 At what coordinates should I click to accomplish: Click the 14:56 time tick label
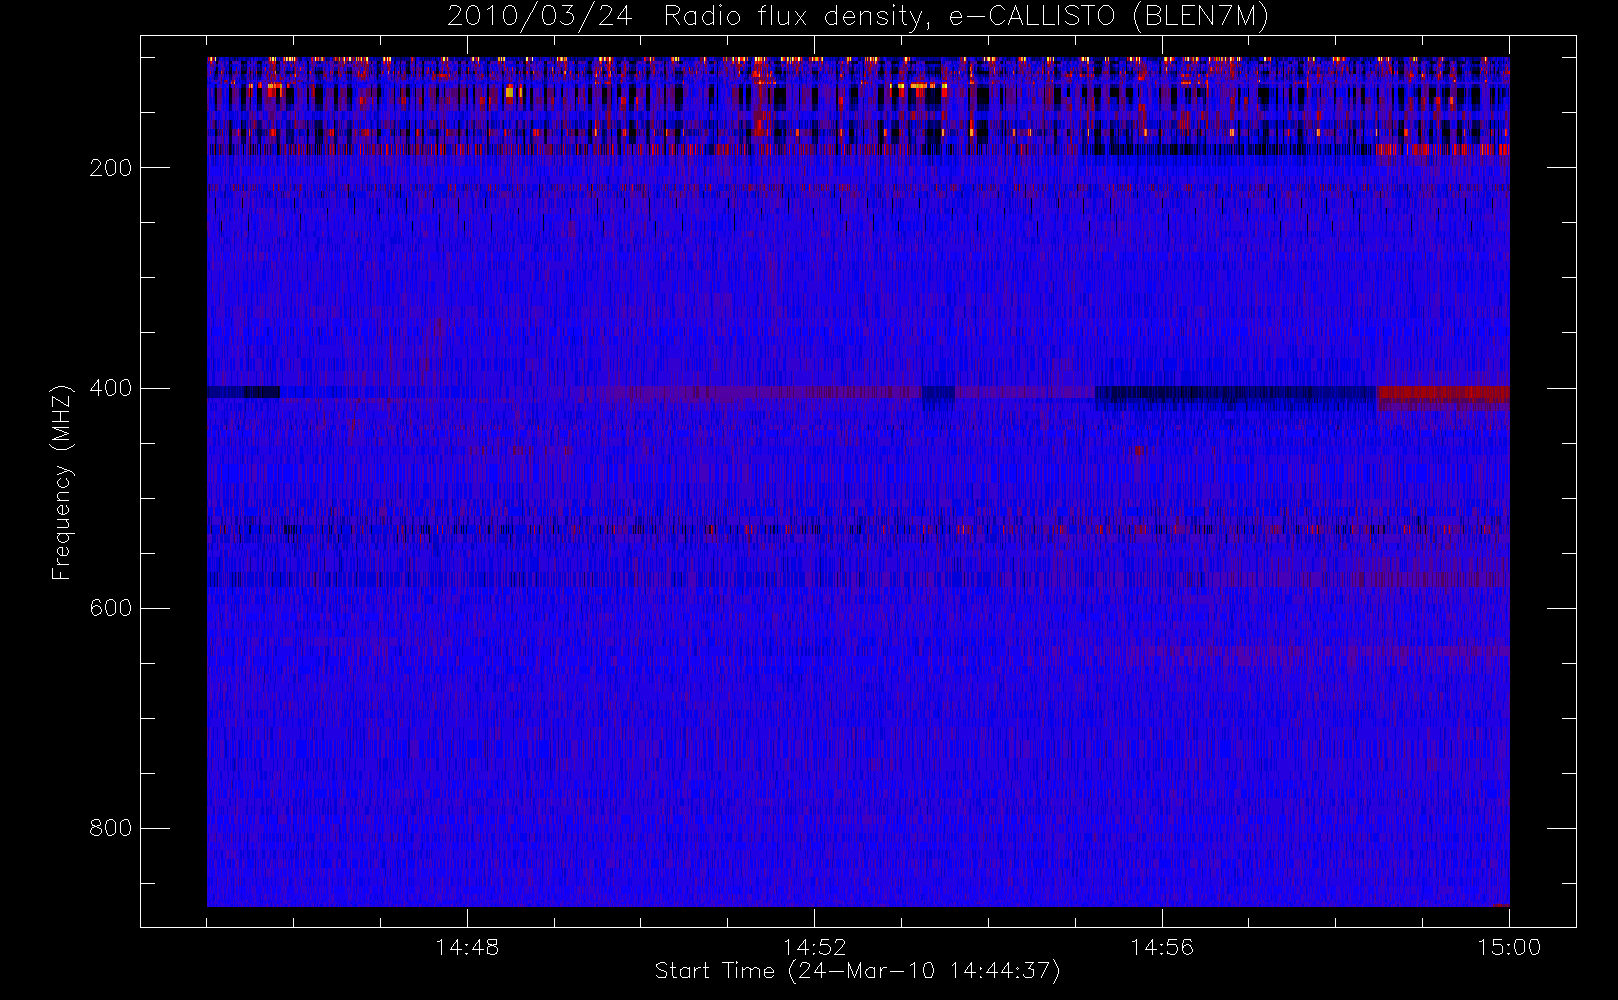tap(1162, 947)
